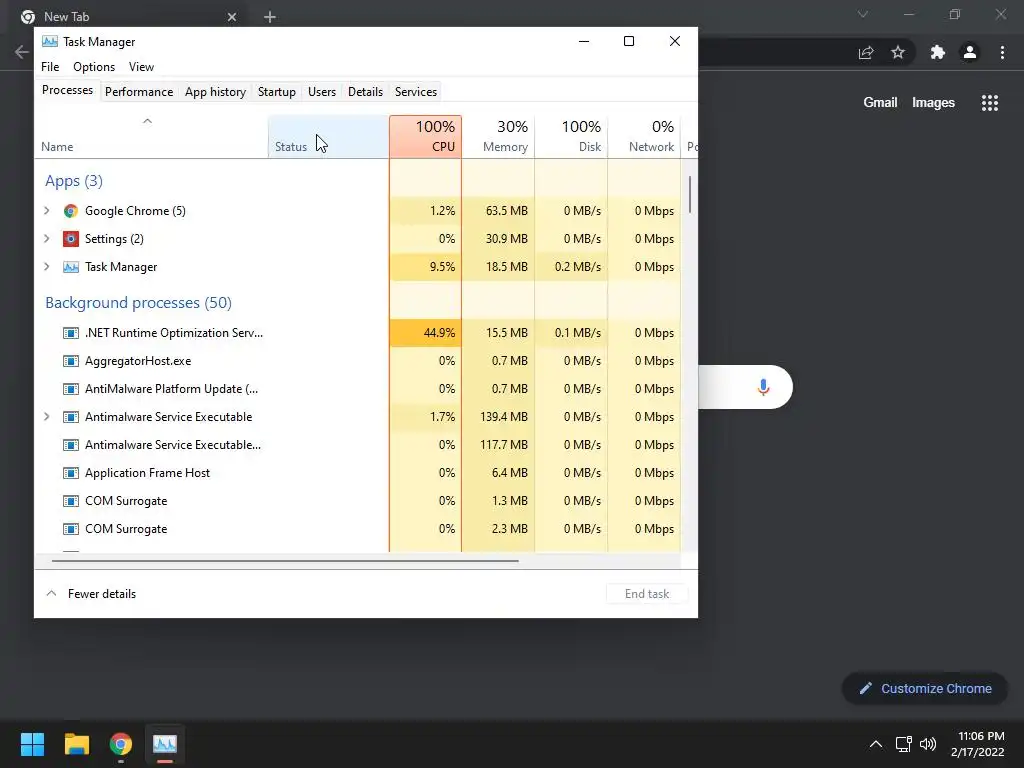Image resolution: width=1024 pixels, height=768 pixels.
Task: Click the 44.9% CPU cell
Action: point(425,333)
